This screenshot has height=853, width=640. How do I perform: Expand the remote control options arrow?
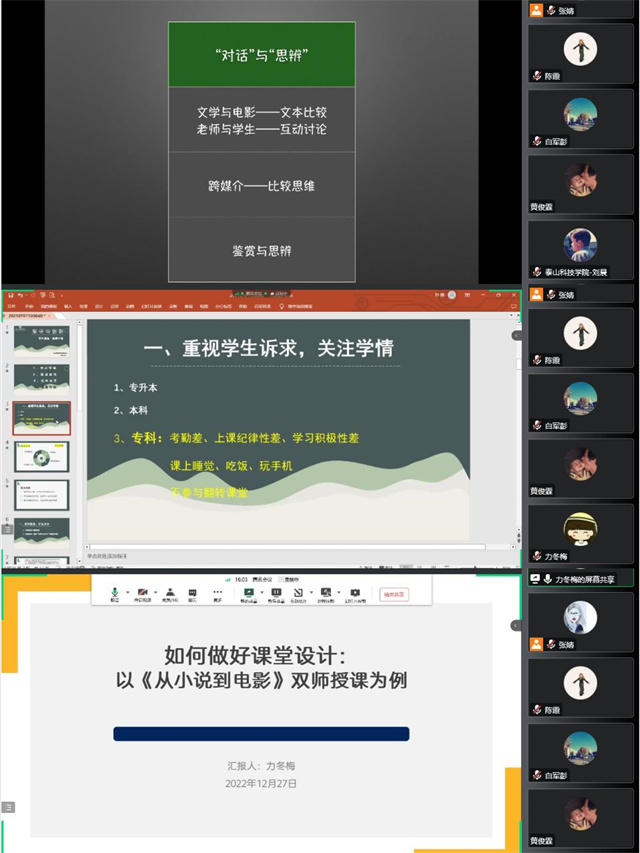point(339,592)
